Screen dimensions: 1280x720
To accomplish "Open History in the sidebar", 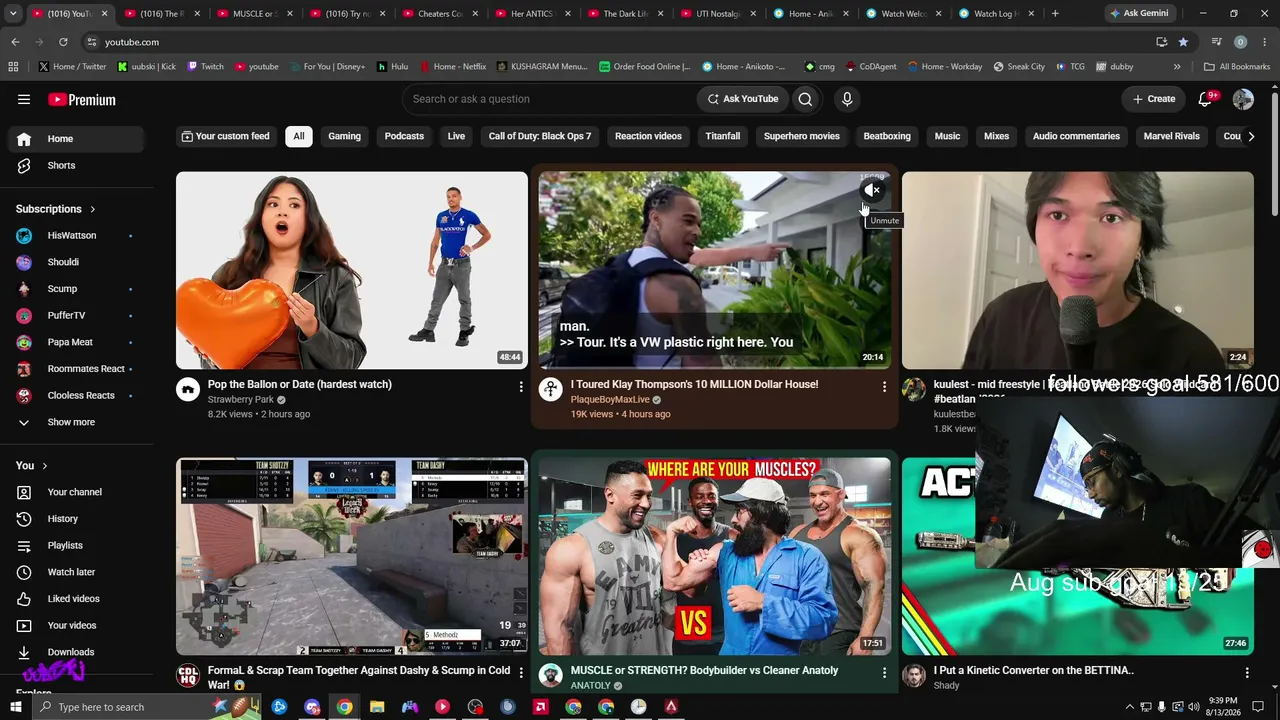I will (x=76, y=519).
